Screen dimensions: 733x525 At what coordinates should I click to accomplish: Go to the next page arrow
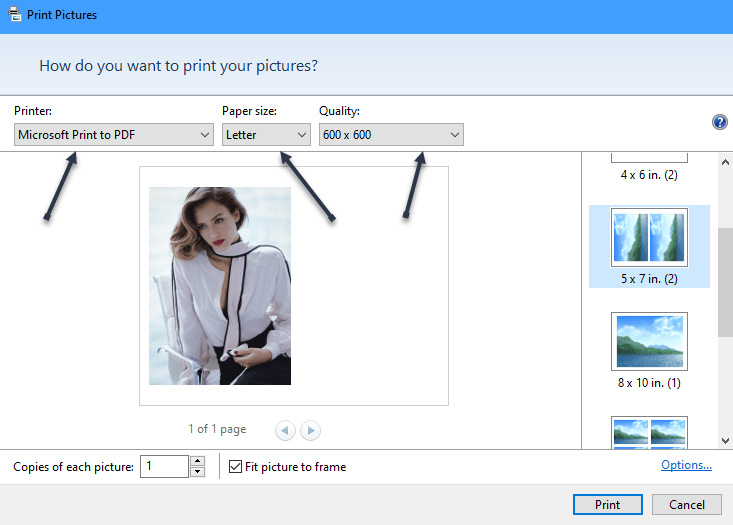coord(311,430)
